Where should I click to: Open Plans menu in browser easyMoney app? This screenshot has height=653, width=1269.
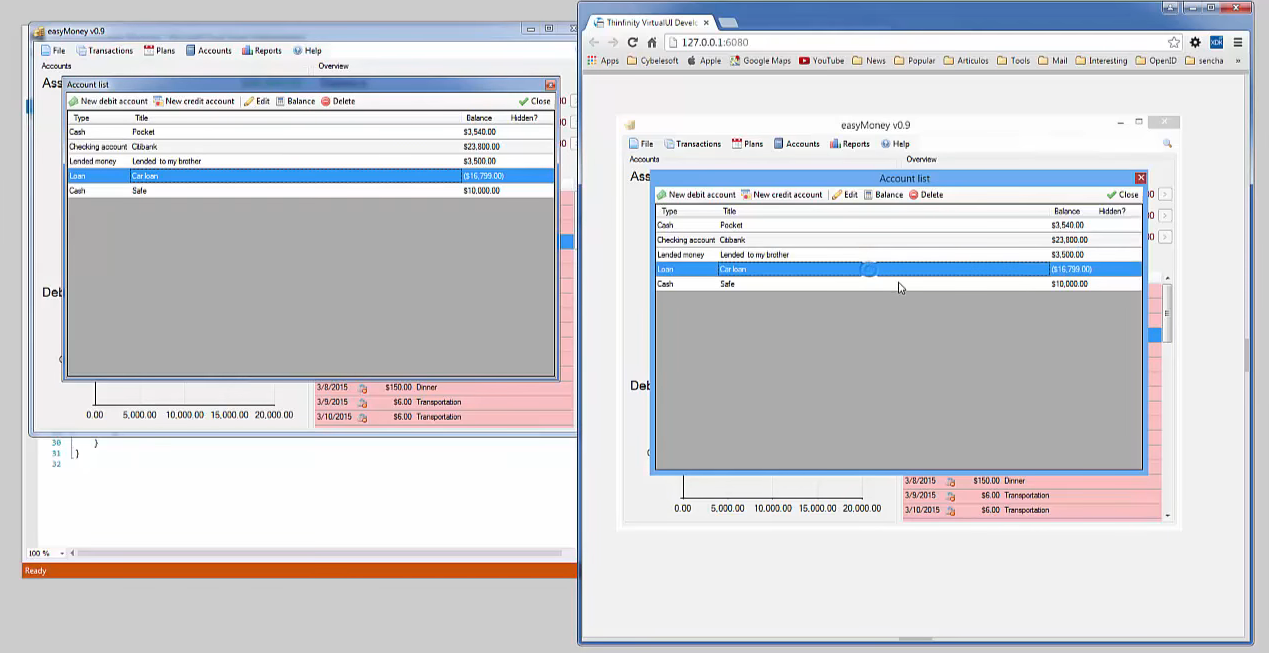coord(747,144)
